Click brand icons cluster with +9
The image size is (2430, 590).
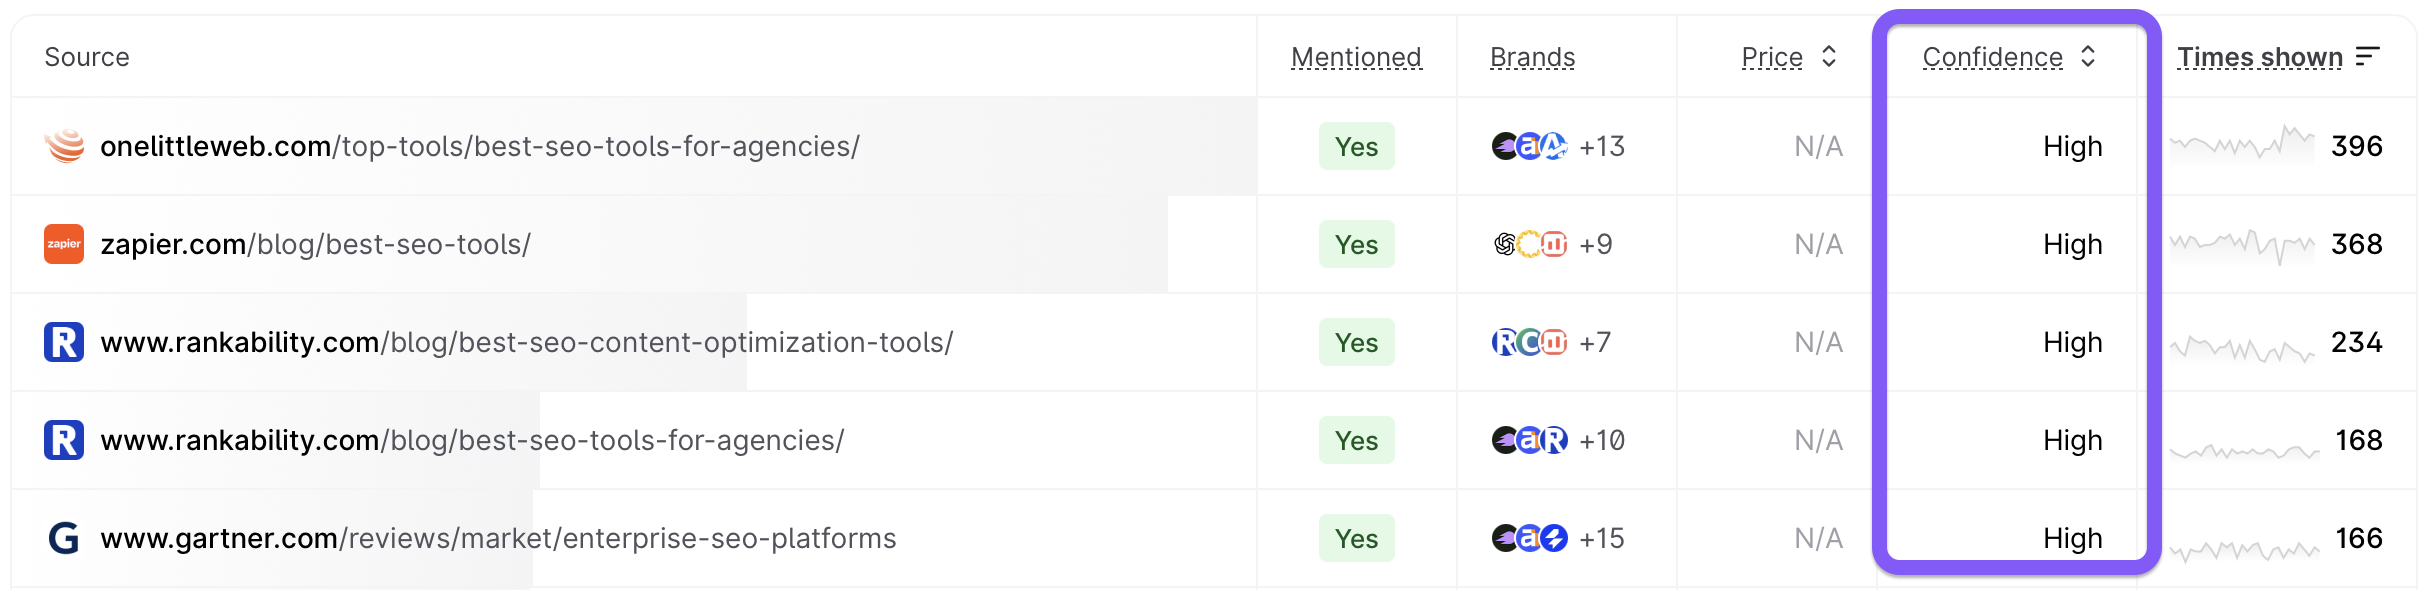click(1530, 244)
